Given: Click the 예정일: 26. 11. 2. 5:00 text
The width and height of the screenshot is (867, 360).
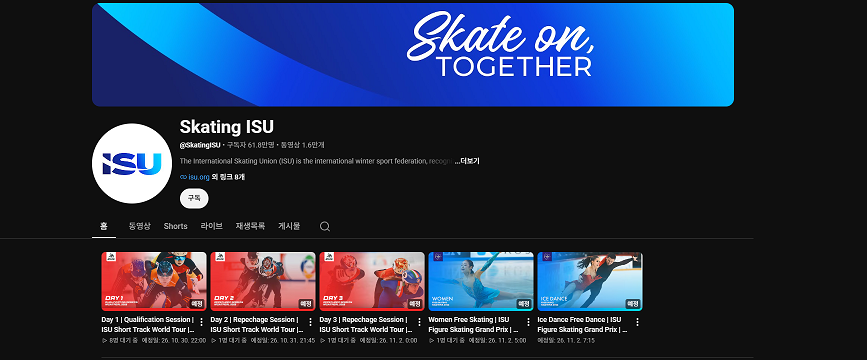Looking at the screenshot, I should (497, 341).
